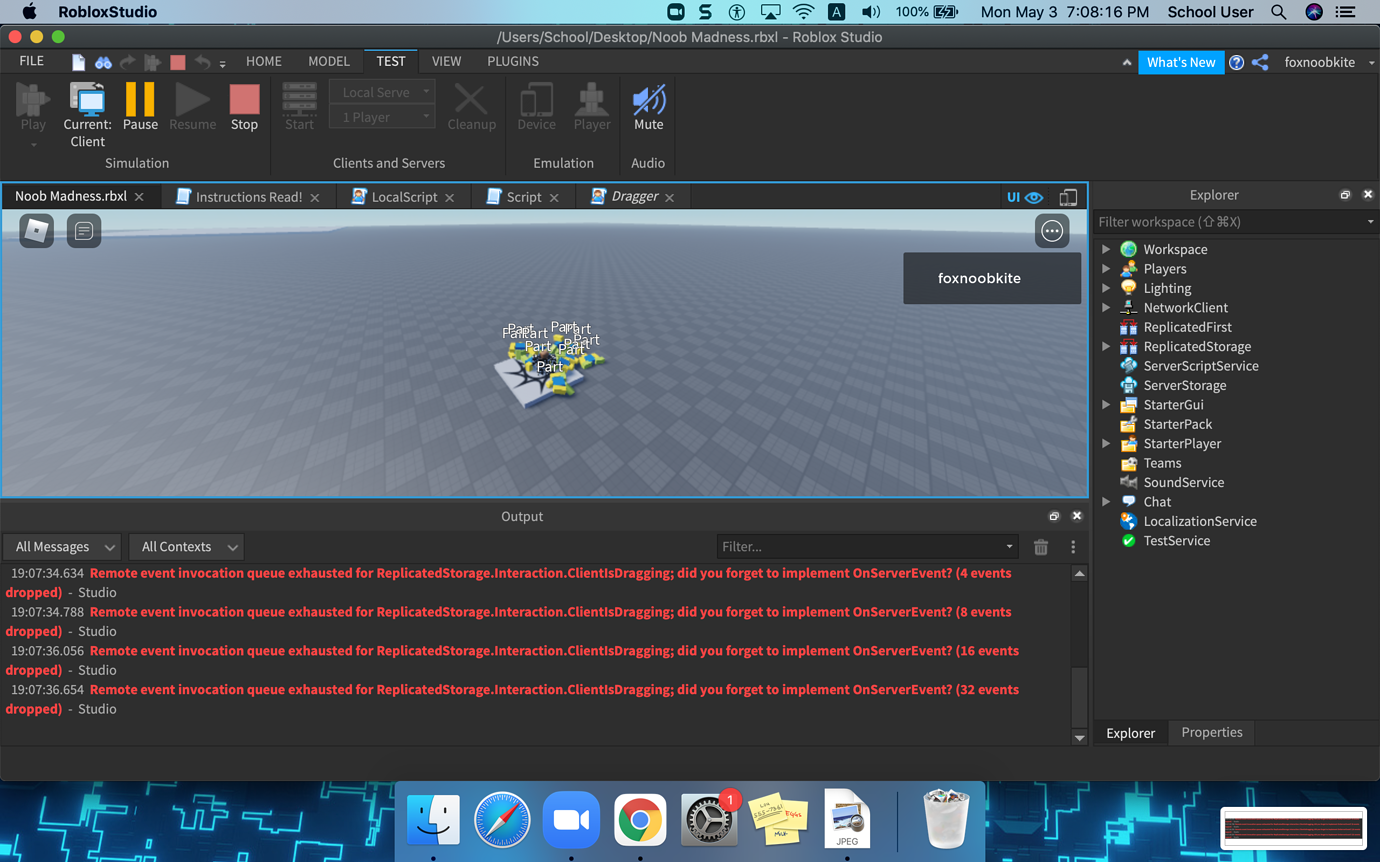Click the Roblox logo icon in the viewport
Image resolution: width=1380 pixels, height=862 pixels.
(x=36, y=230)
